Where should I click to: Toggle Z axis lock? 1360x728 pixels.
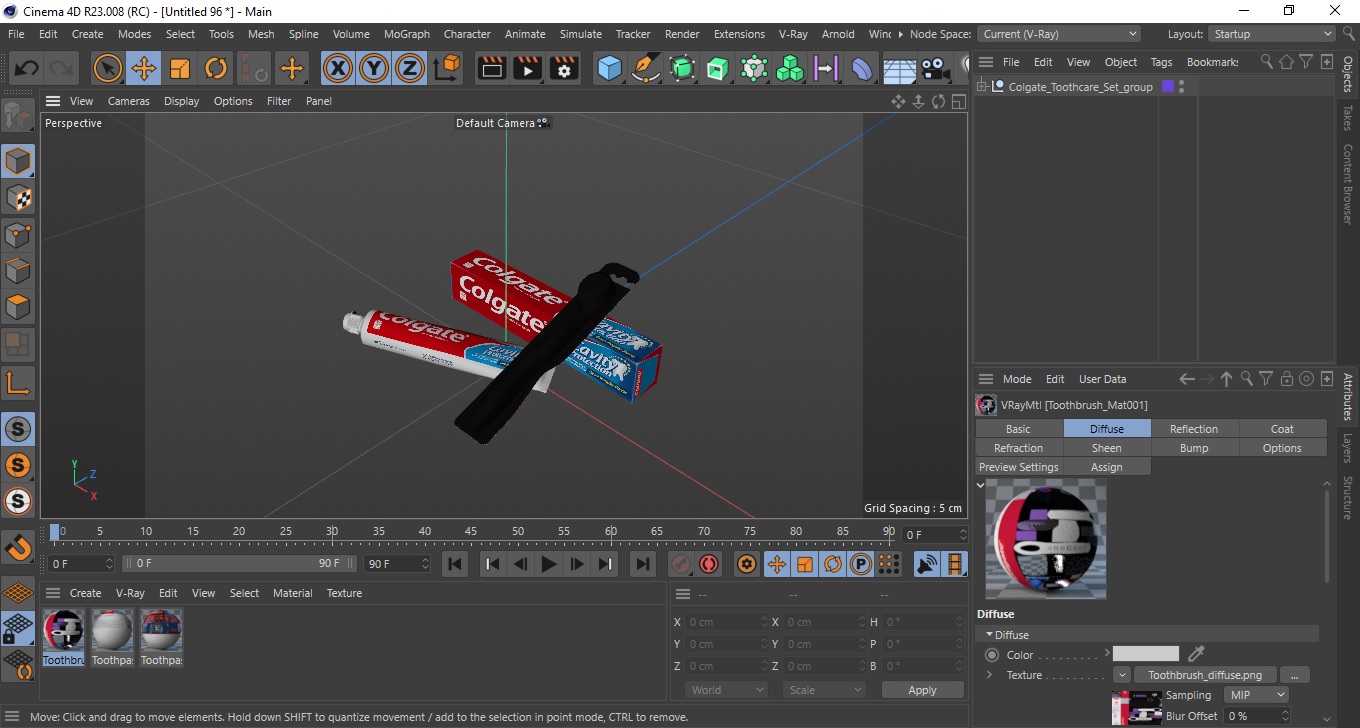tap(410, 69)
